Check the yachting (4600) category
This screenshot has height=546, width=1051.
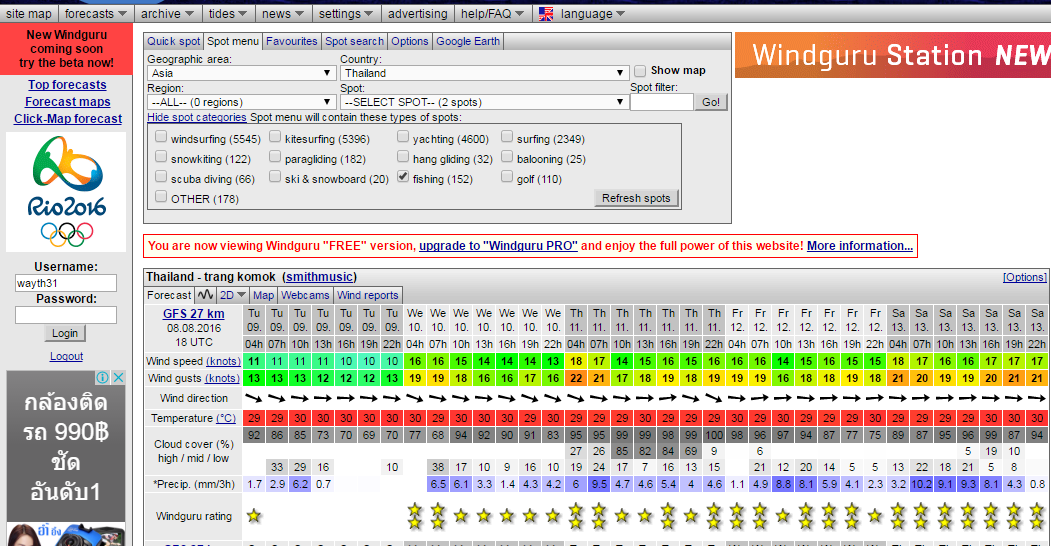(403, 137)
